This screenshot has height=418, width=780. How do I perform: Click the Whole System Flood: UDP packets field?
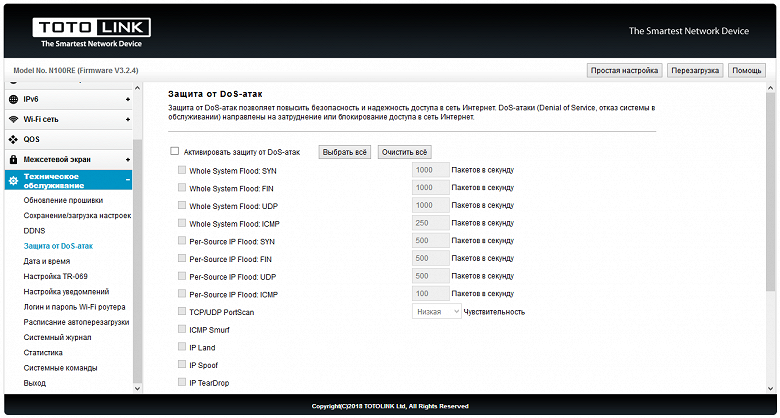[x=428, y=205]
